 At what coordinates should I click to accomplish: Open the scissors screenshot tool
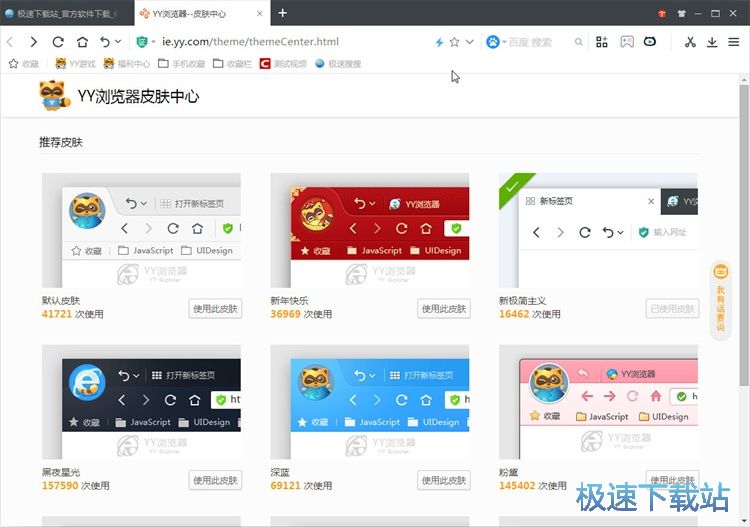click(x=690, y=42)
